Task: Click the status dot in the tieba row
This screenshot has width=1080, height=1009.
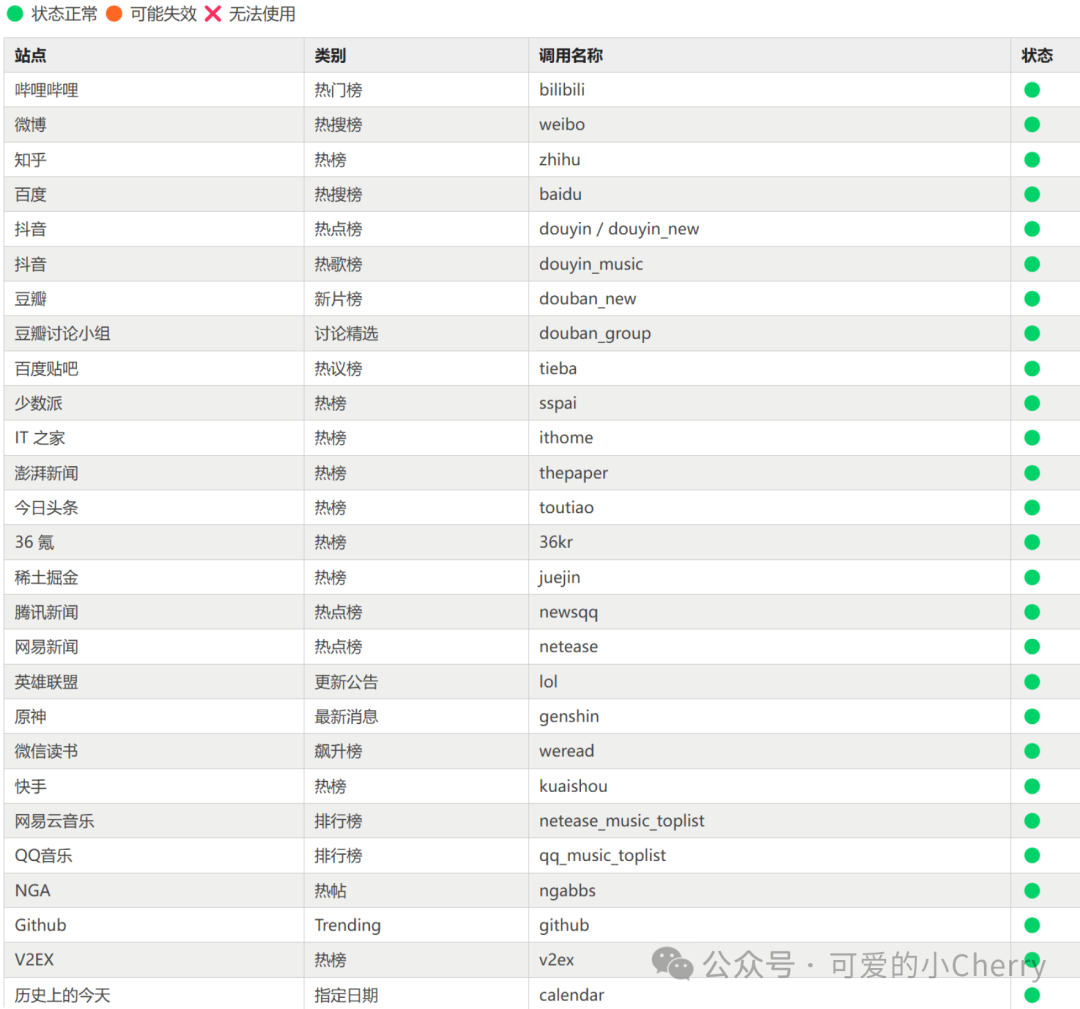Action: (1032, 368)
